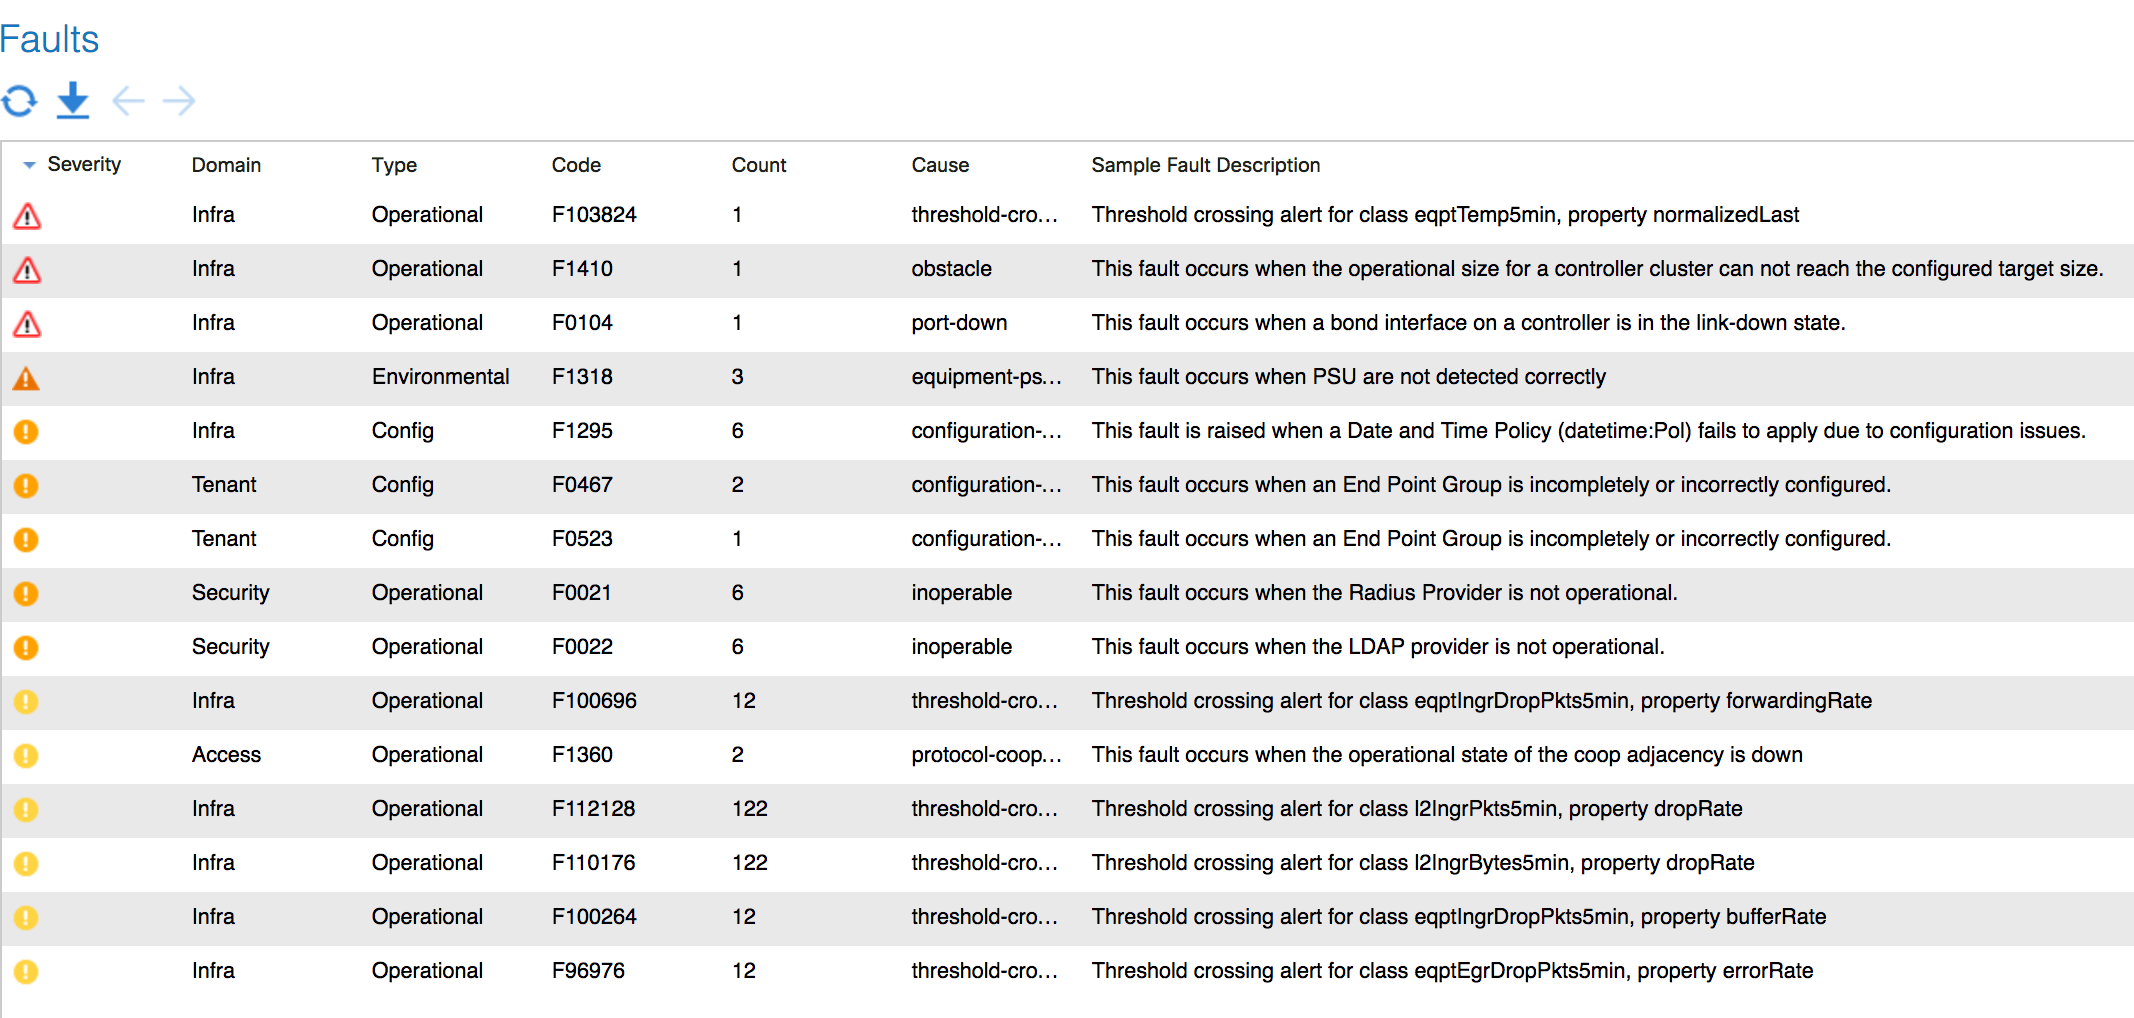This screenshot has width=2134, height=1018.
Task: Sort by Cause column header
Action: click(940, 165)
